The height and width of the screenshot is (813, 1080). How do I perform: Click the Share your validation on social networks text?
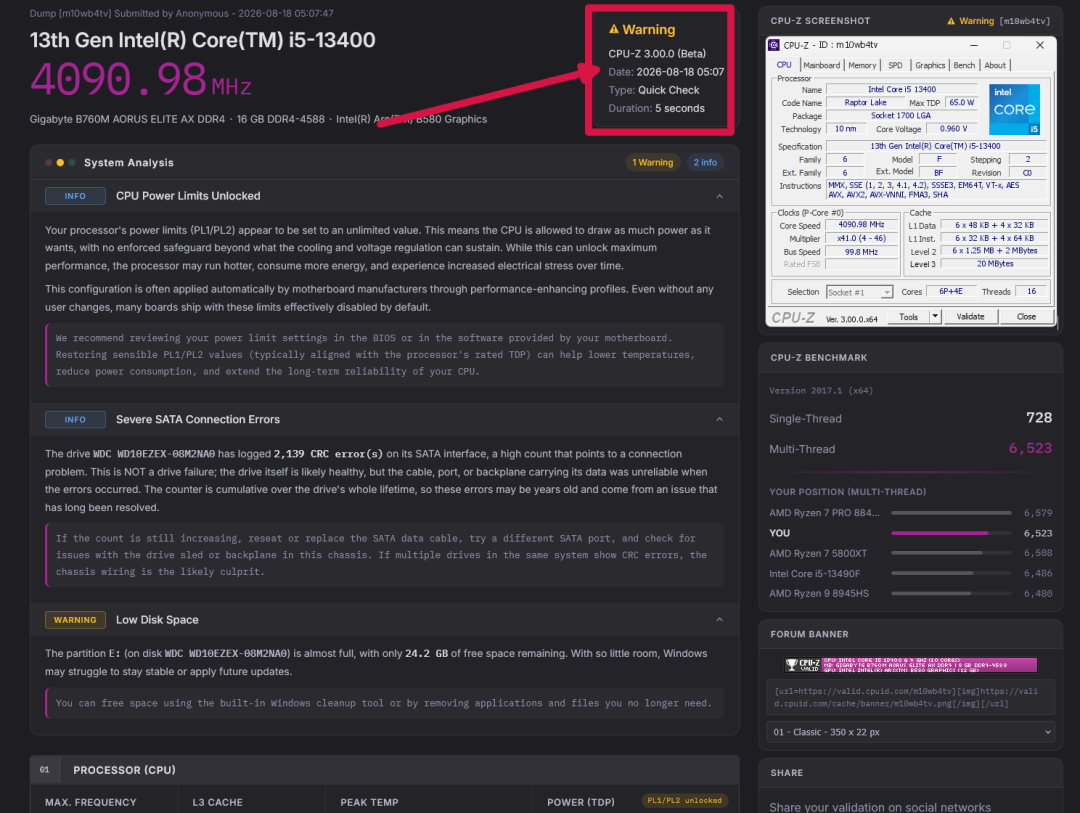coord(880,807)
